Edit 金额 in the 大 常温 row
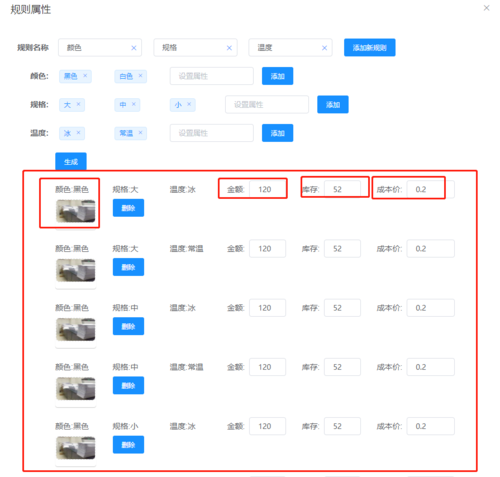The height and width of the screenshot is (477, 500). (x=267, y=249)
